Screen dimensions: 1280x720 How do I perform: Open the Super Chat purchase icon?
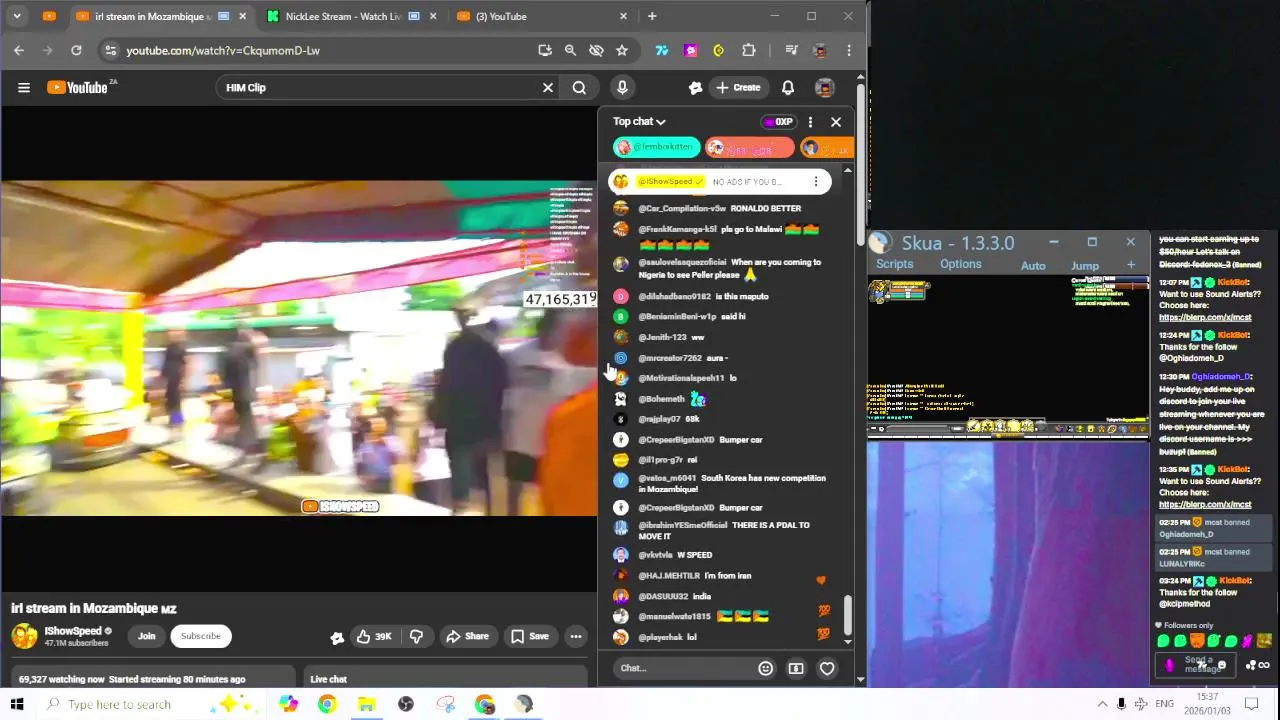pyautogui.click(x=796, y=668)
